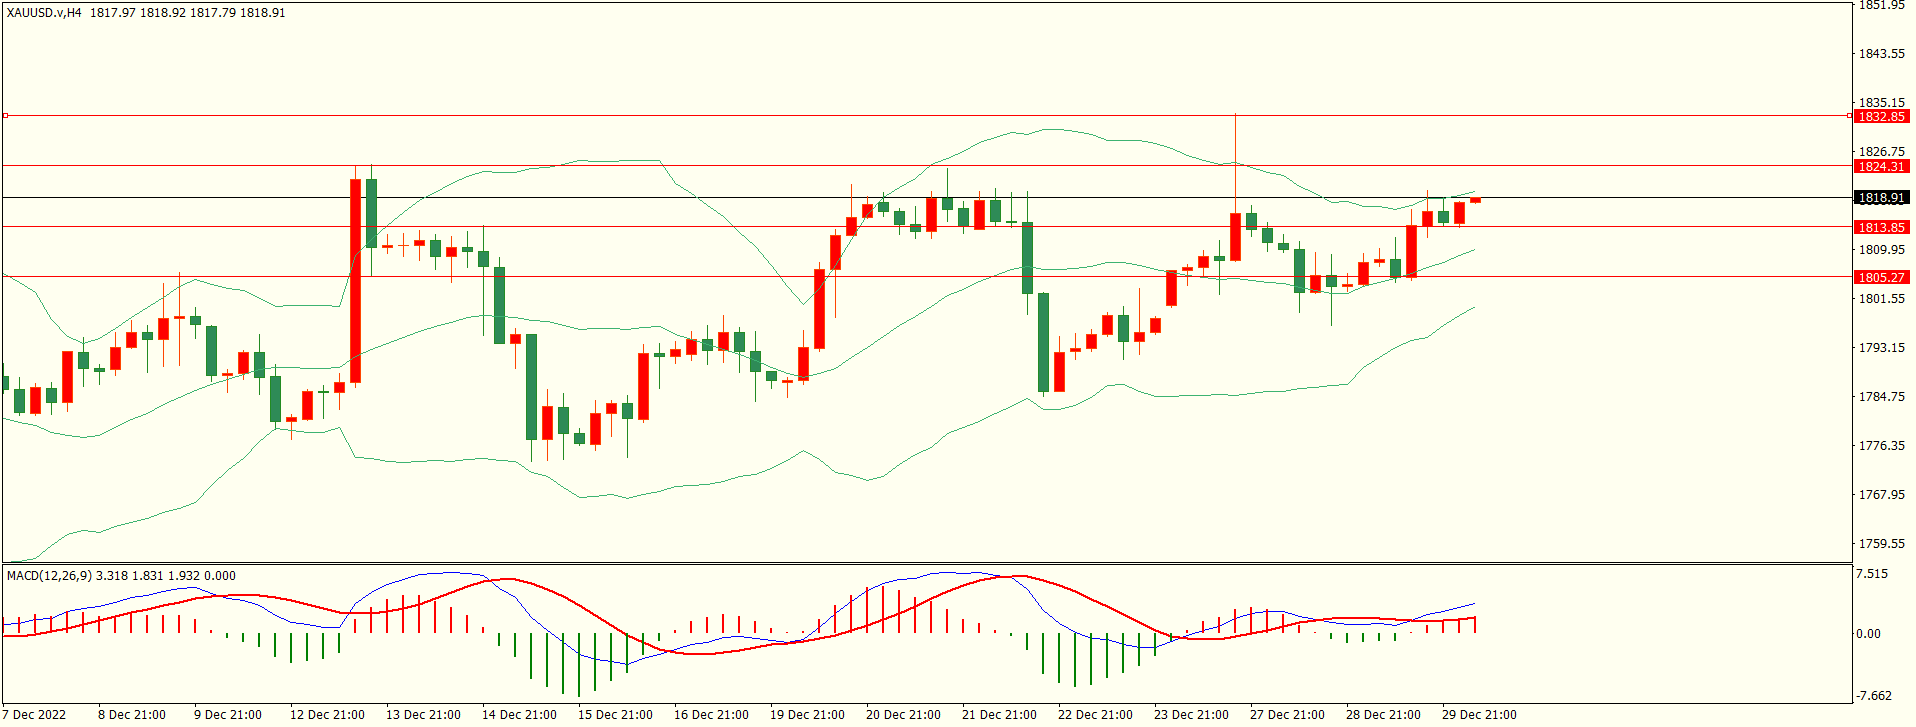Click the MACD scale value 7.515

(1872, 574)
